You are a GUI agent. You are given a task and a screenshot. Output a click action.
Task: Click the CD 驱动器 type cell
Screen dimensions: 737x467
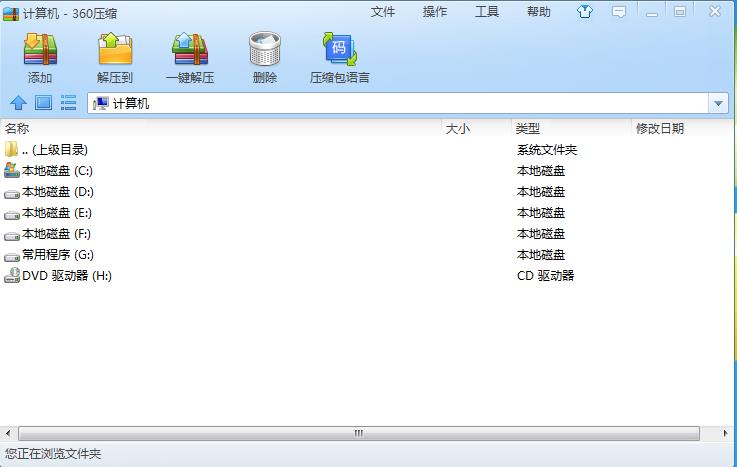545,276
